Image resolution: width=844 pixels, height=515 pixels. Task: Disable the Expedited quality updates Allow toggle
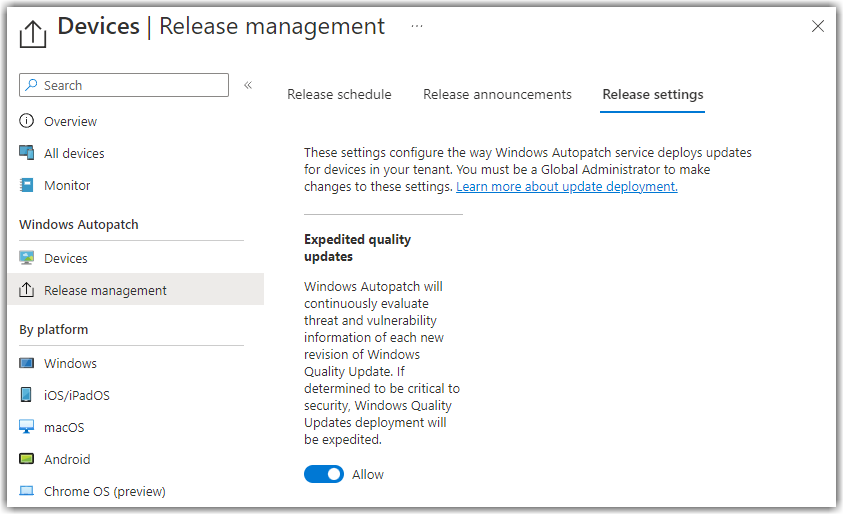coord(324,474)
